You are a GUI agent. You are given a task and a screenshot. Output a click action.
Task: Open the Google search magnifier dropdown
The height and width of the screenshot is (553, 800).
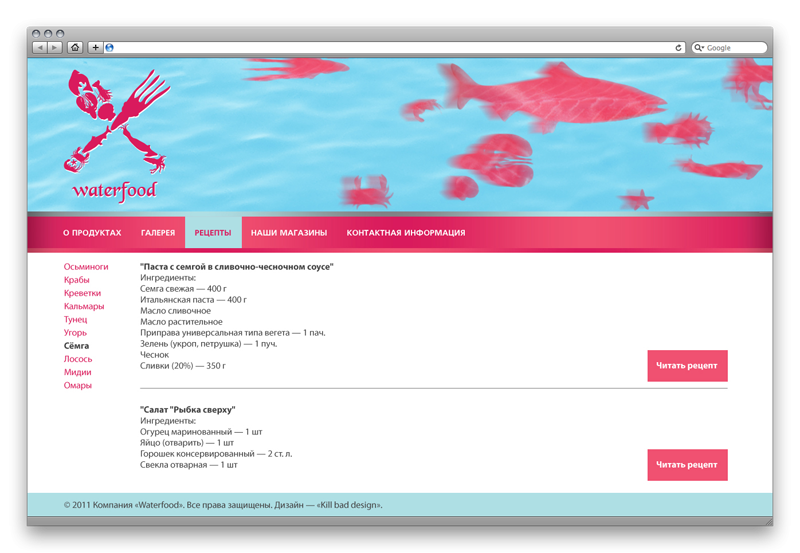[x=698, y=47]
